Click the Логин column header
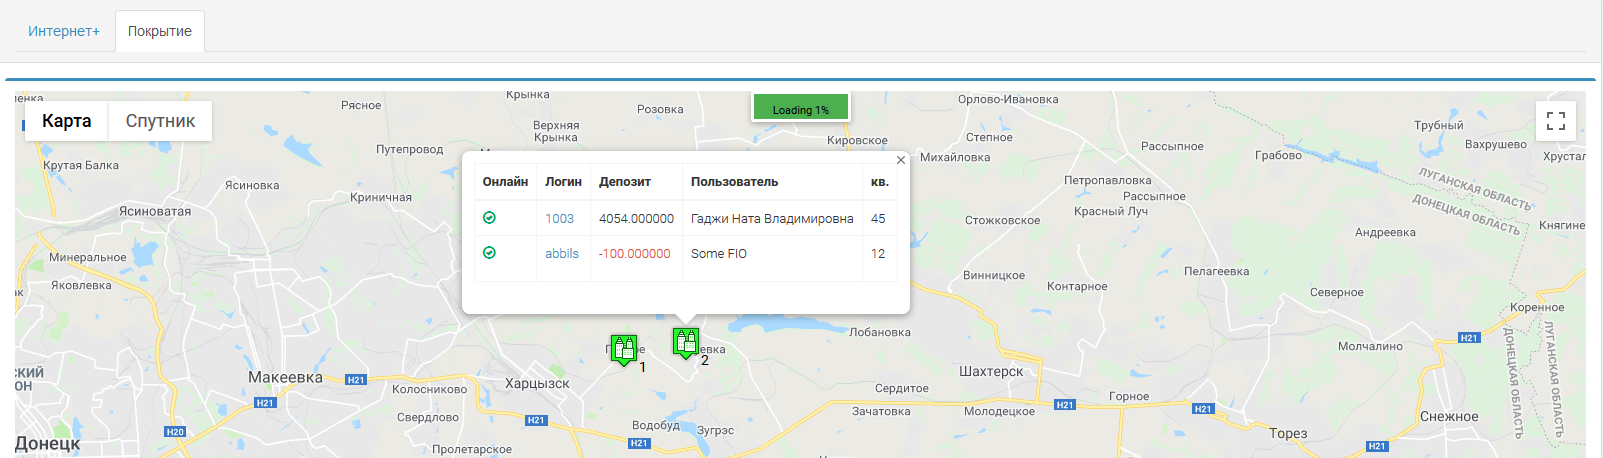 pos(563,182)
